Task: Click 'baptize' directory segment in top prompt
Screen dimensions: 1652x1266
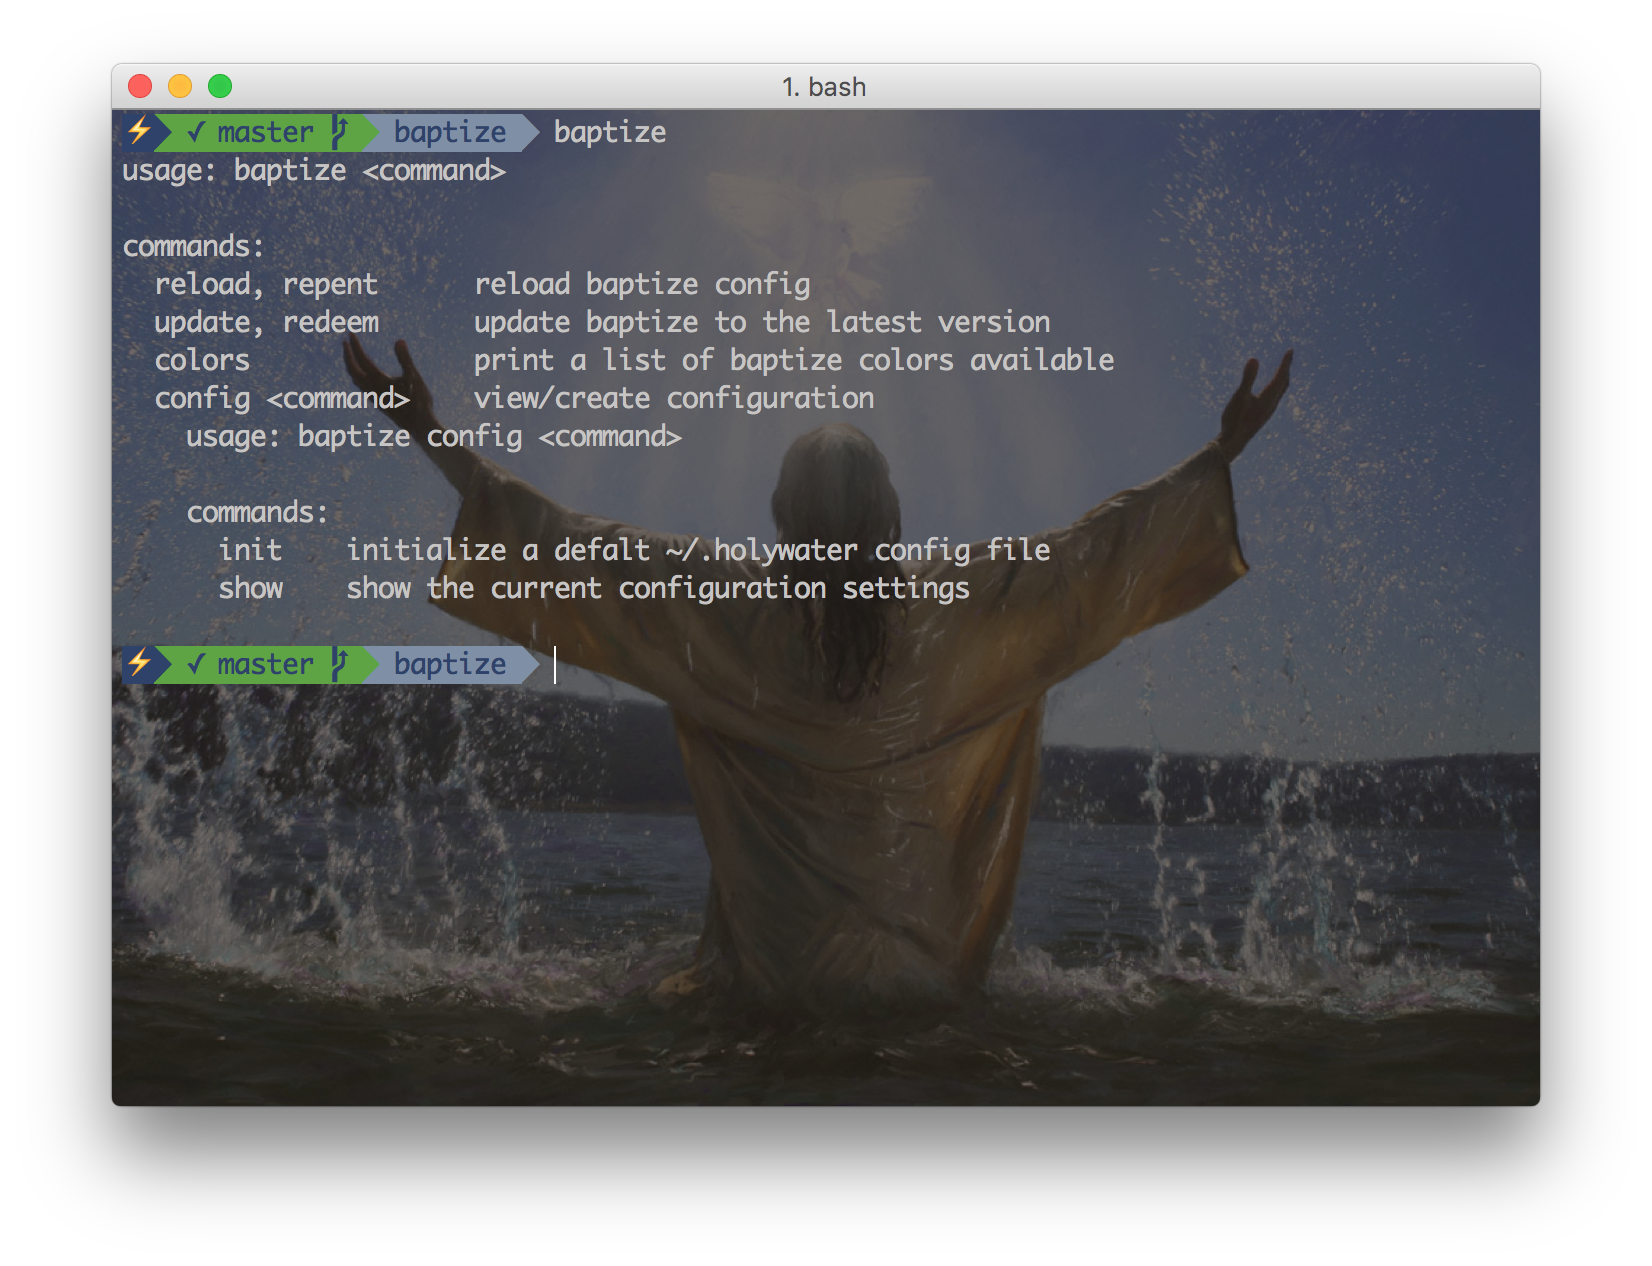Action: (x=450, y=132)
